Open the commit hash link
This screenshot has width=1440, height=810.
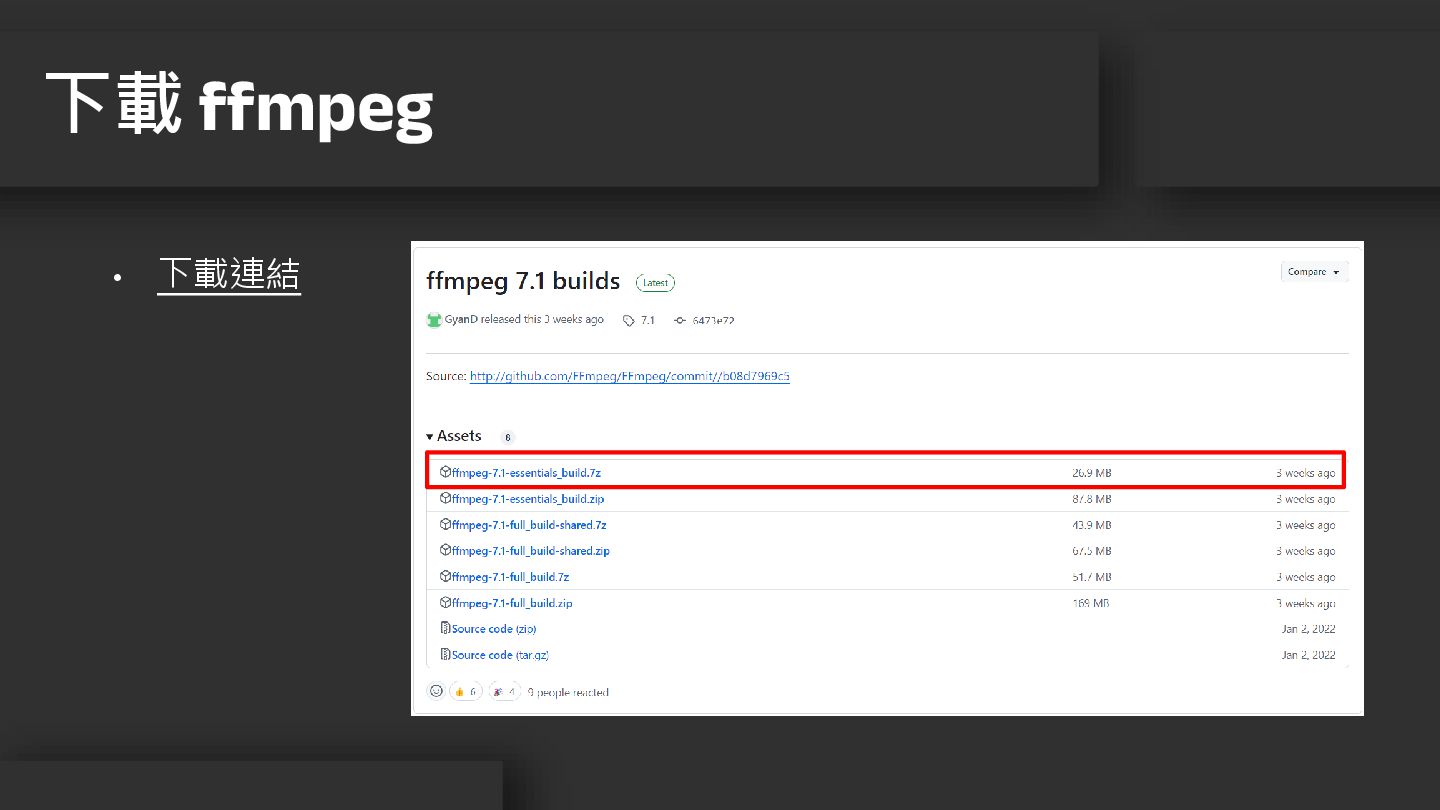click(x=713, y=320)
